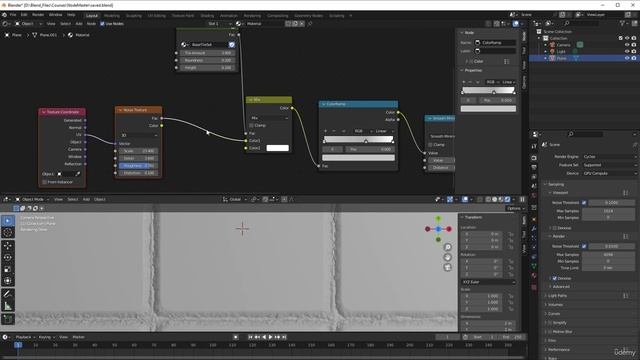
Task: Select the Cursor tool in viewport toolbar
Action: (8, 233)
